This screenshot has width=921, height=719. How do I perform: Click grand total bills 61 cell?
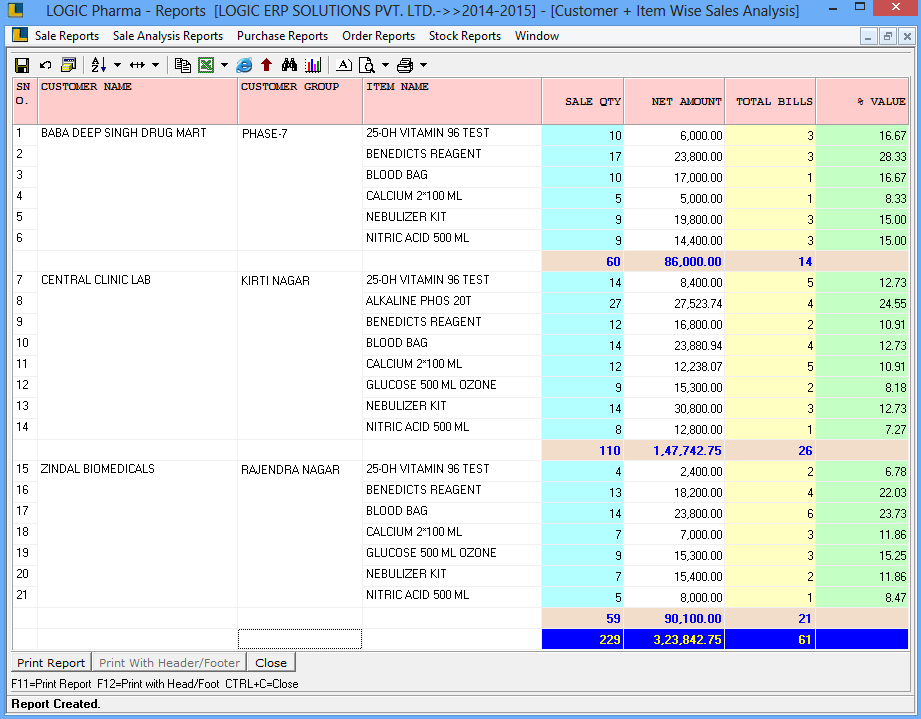[x=770, y=640]
